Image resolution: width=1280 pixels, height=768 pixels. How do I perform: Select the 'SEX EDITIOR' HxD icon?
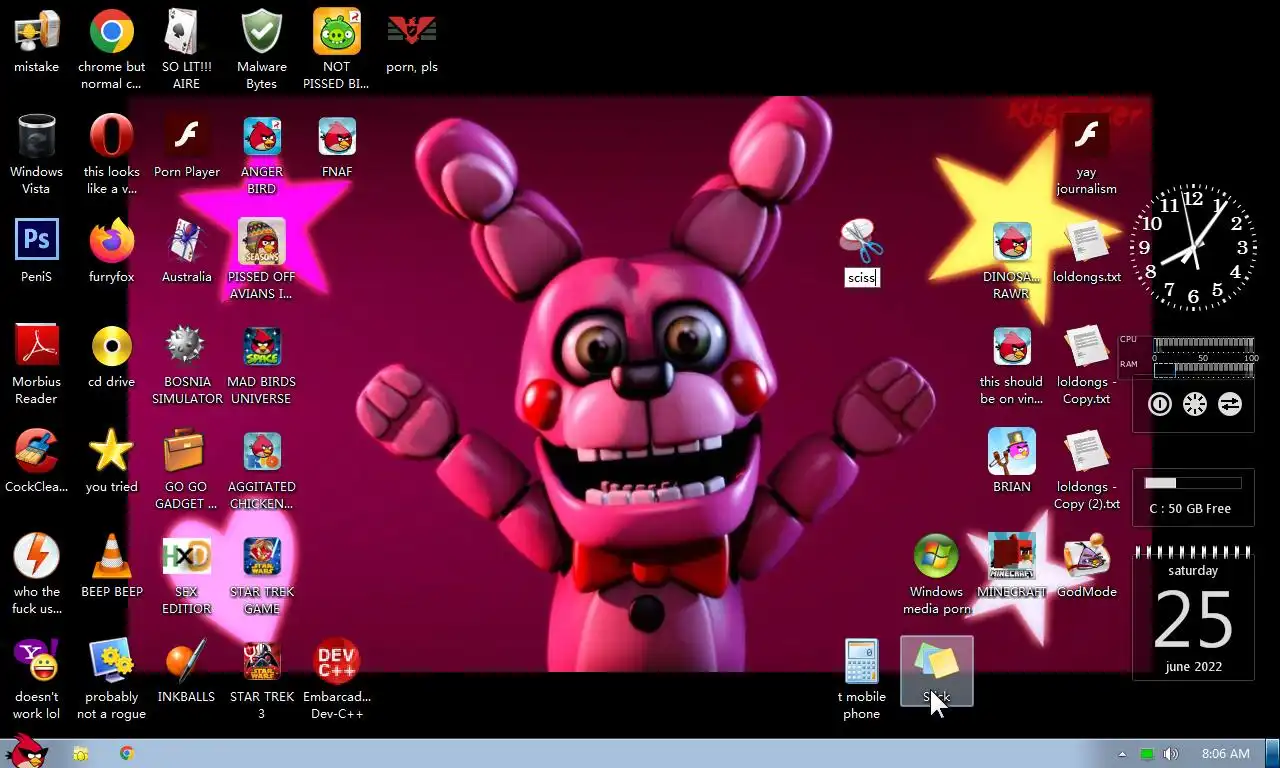(x=187, y=556)
